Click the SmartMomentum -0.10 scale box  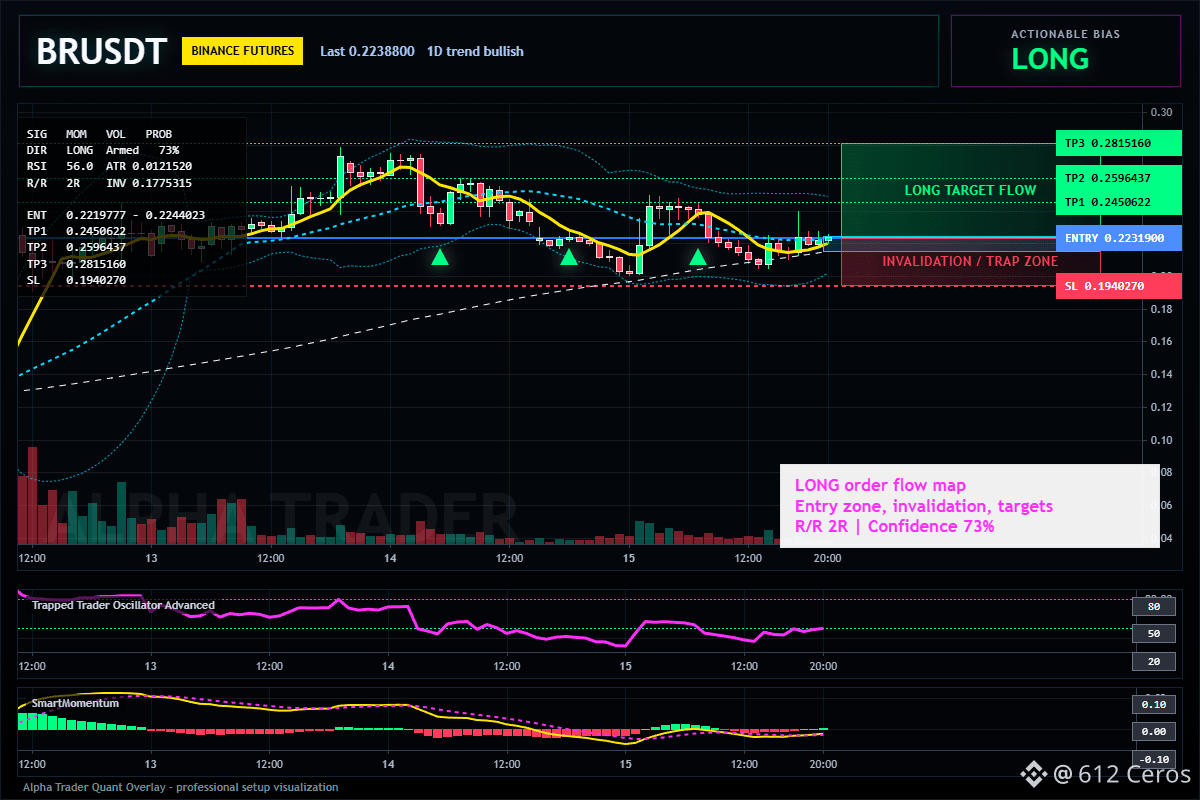tap(1153, 758)
